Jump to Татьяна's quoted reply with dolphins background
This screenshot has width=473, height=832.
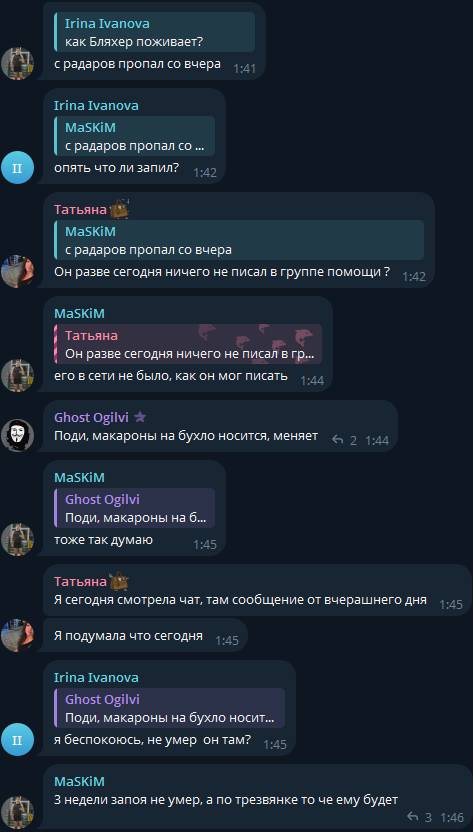click(x=188, y=344)
